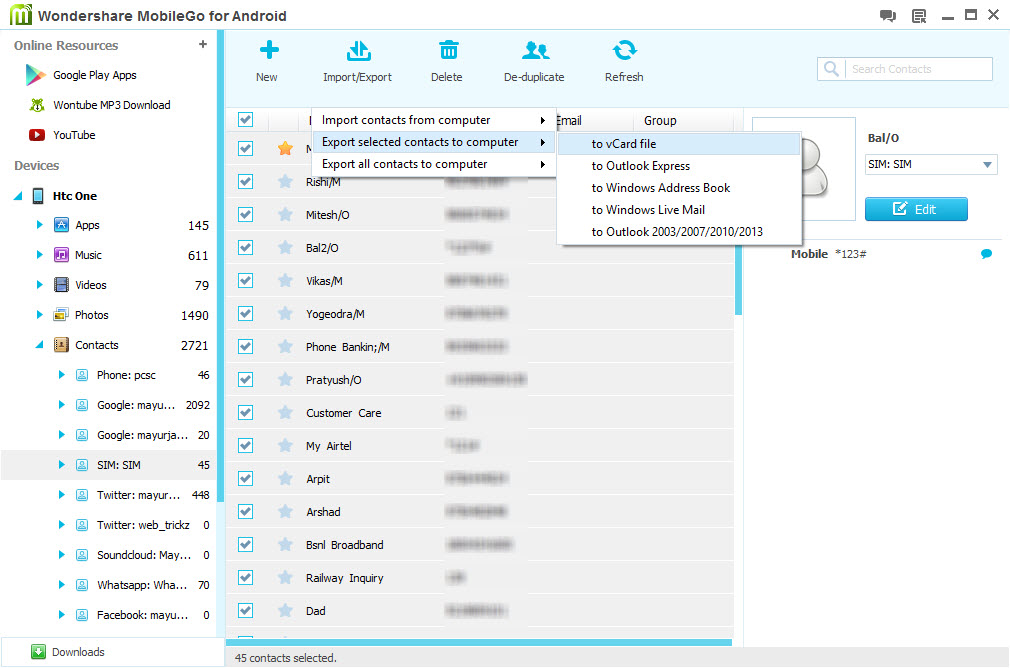Screen dimensions: 1010x668
Task: Open the SIM: SIM account dropdown
Action: 931,164
